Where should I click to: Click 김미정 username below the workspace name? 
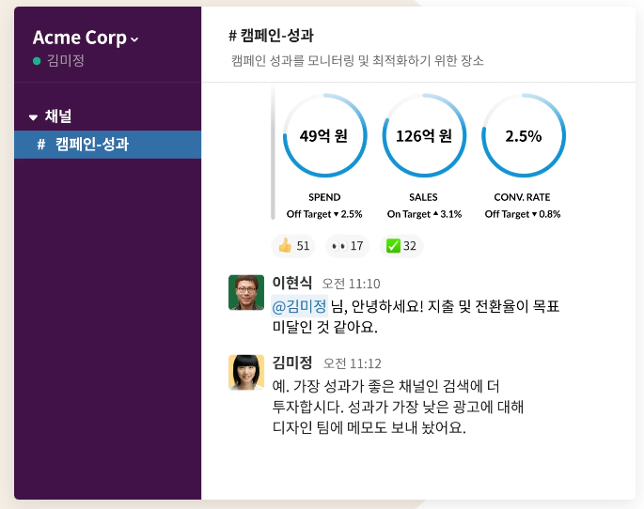[x=65, y=61]
